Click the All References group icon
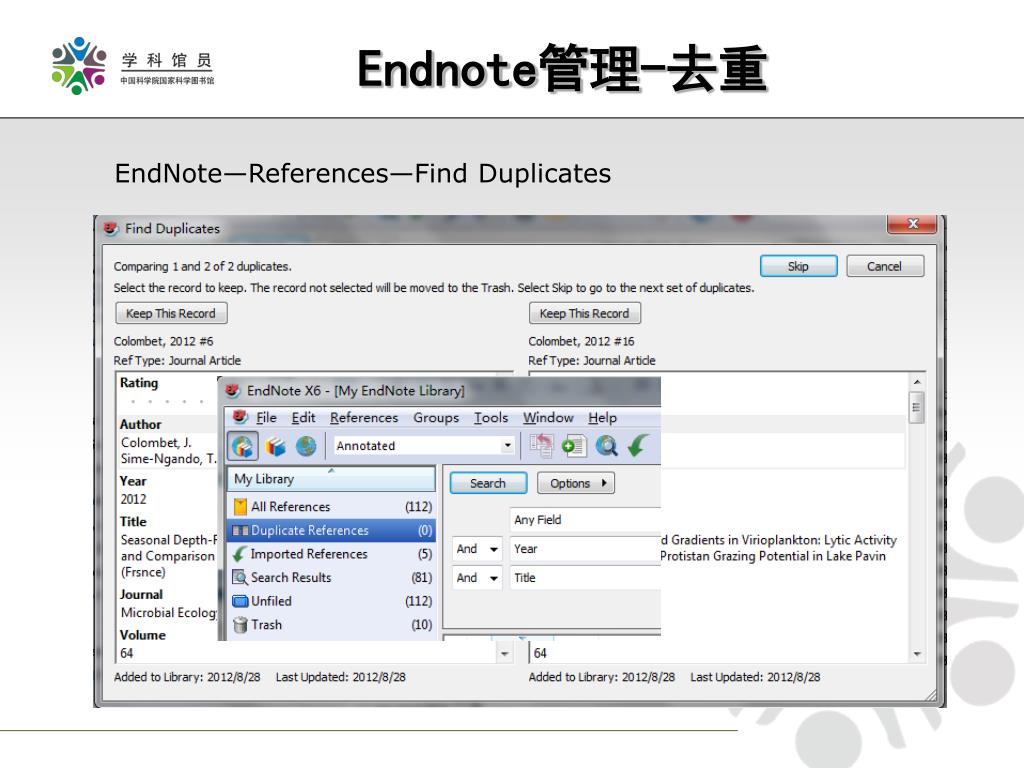The width and height of the screenshot is (1024, 768). [240, 507]
